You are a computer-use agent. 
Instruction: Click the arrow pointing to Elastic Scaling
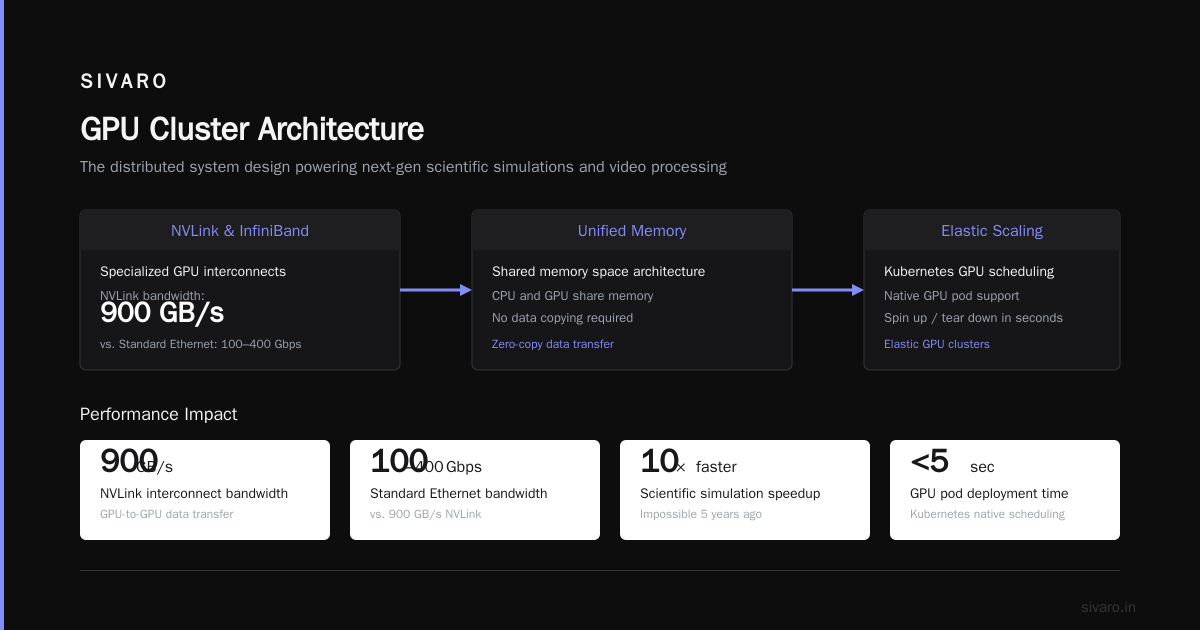(828, 290)
